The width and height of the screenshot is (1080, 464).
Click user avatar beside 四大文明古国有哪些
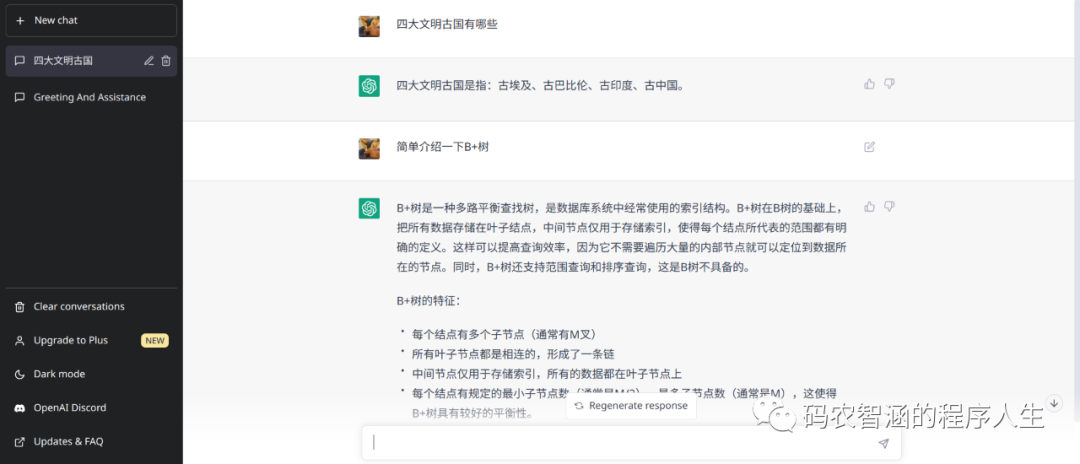(x=369, y=26)
